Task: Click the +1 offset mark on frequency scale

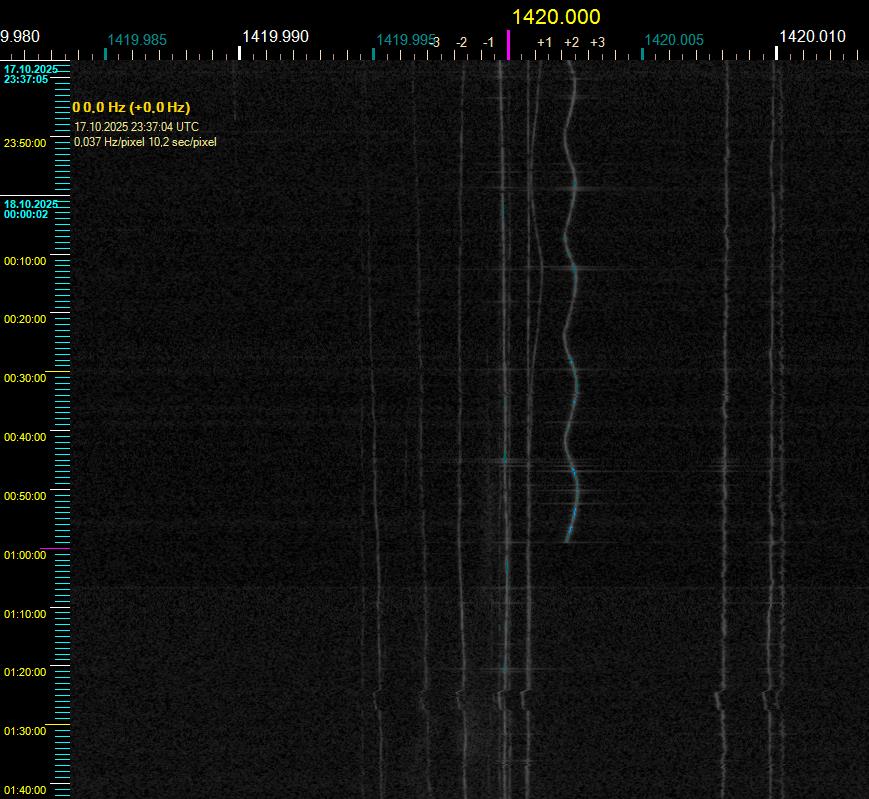Action: pyautogui.click(x=544, y=43)
